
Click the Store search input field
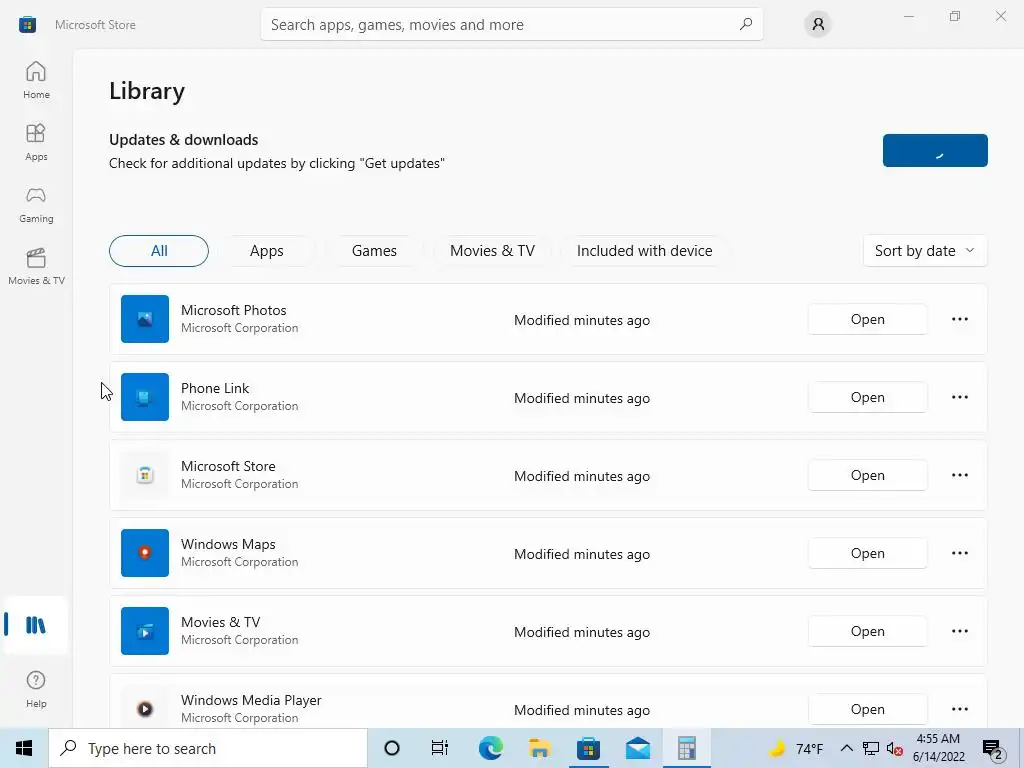[511, 24]
